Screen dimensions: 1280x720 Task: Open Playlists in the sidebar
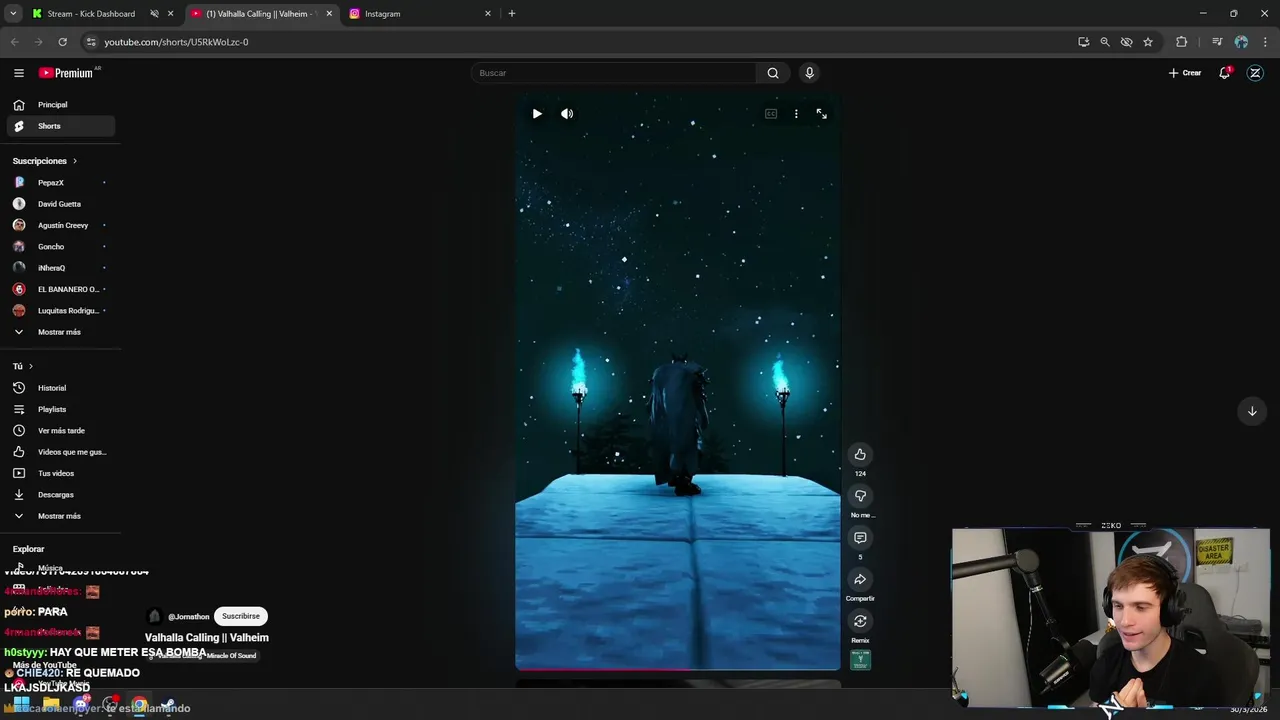60,409
